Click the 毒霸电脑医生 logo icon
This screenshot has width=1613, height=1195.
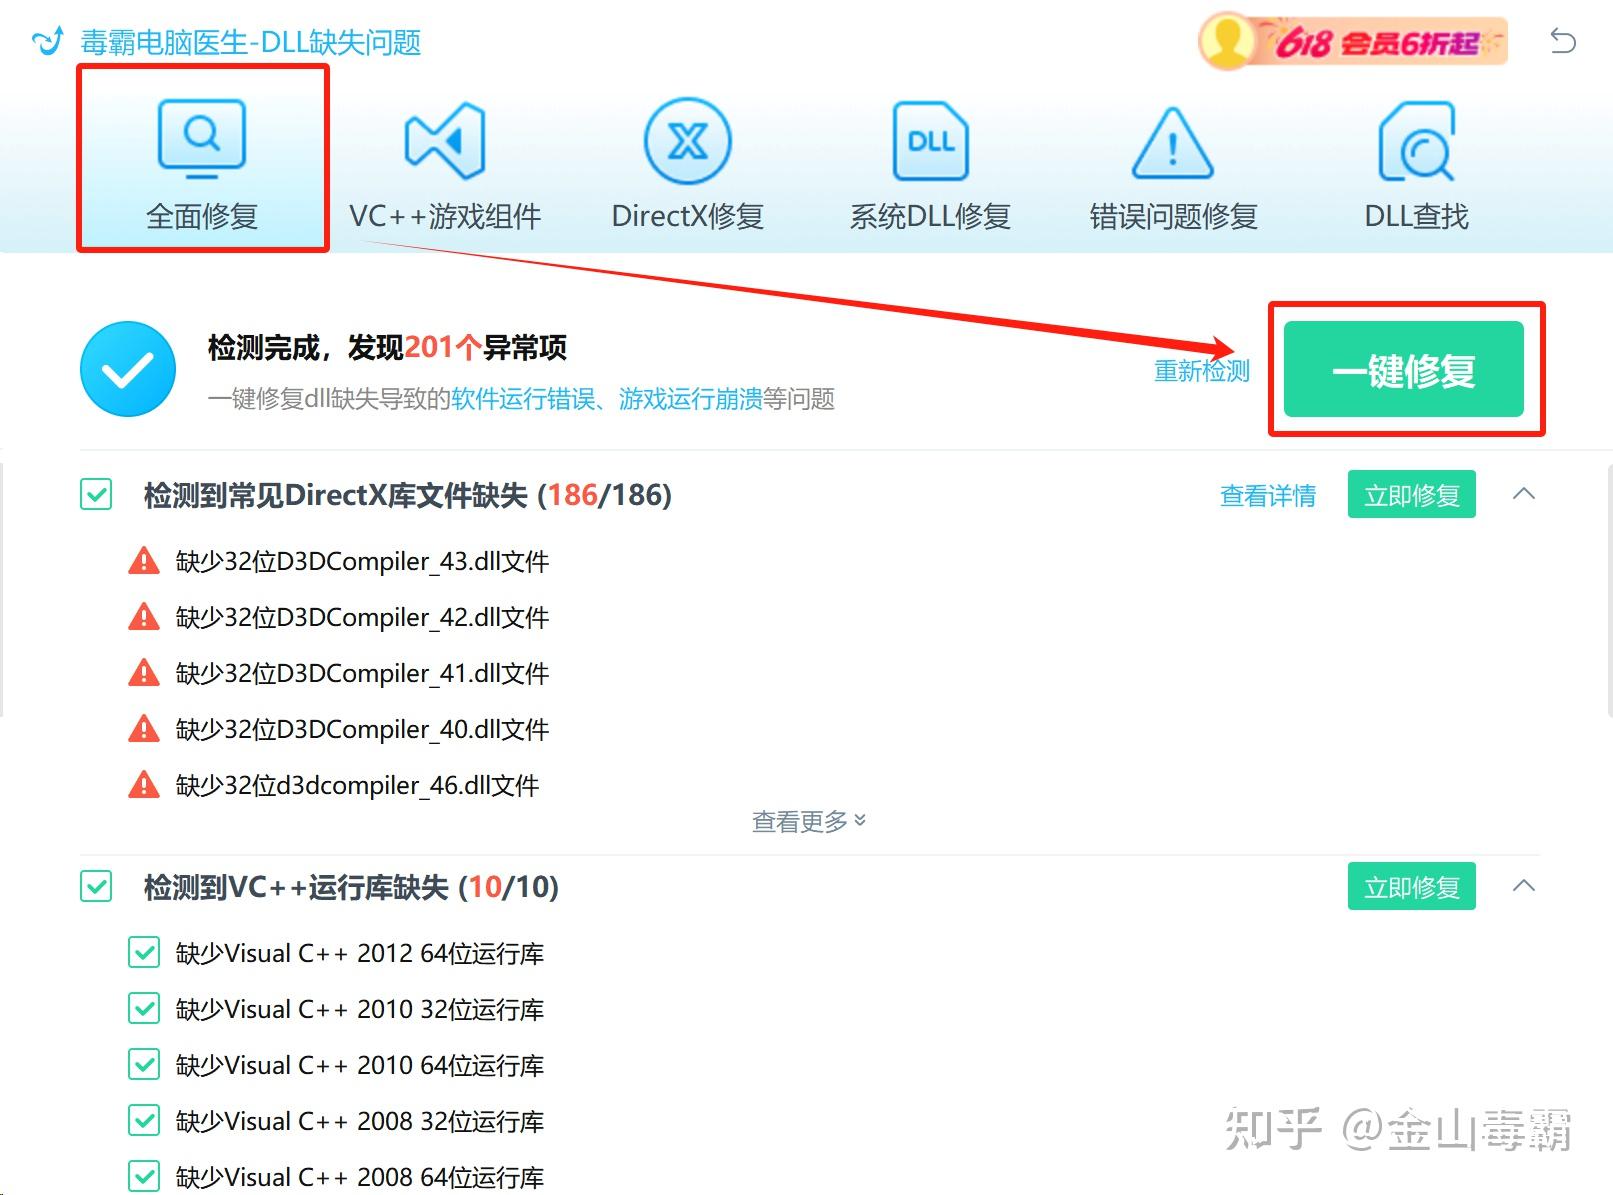click(x=45, y=41)
